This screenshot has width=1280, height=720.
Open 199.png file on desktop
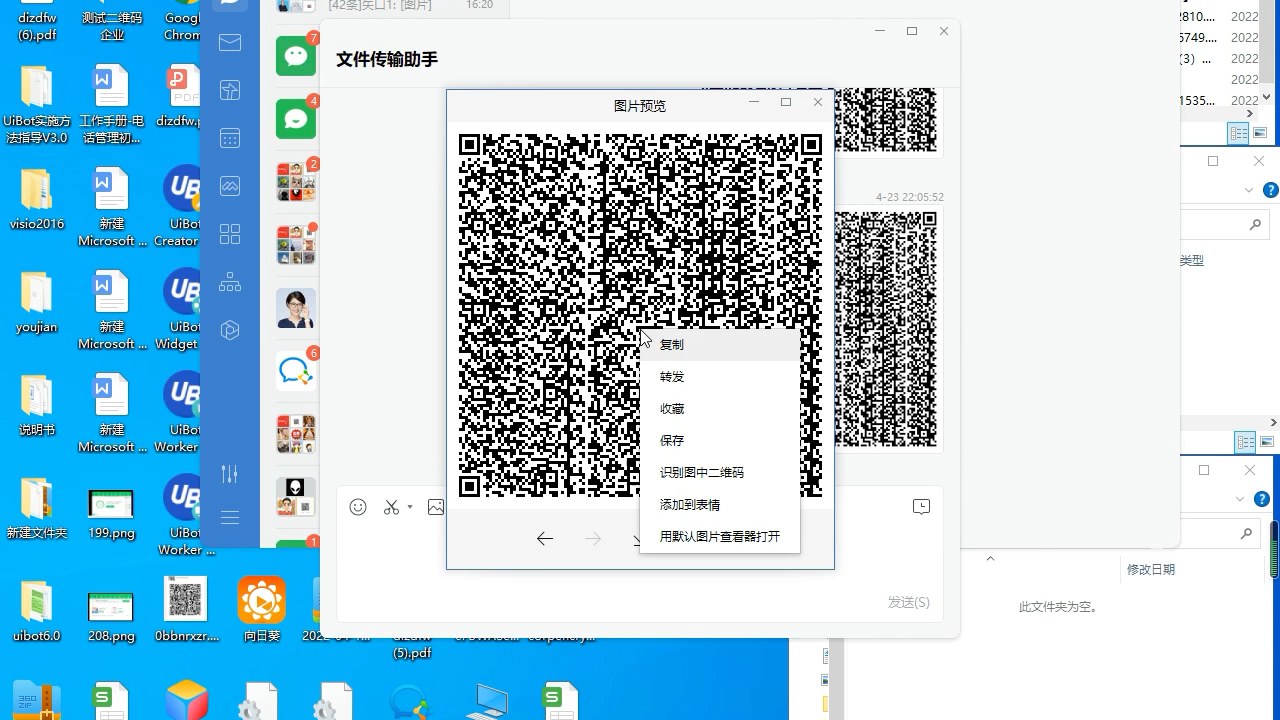[x=111, y=514]
